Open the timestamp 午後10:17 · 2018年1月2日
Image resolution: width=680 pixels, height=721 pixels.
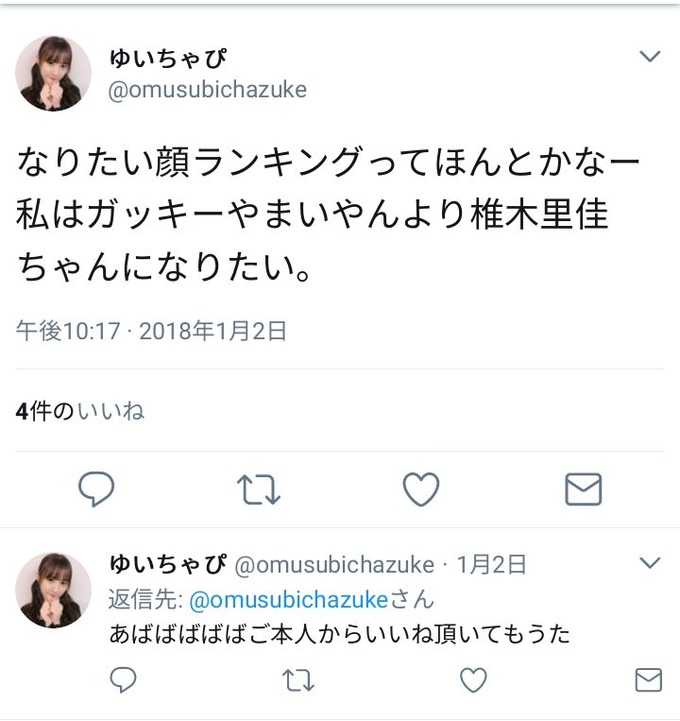(151, 331)
